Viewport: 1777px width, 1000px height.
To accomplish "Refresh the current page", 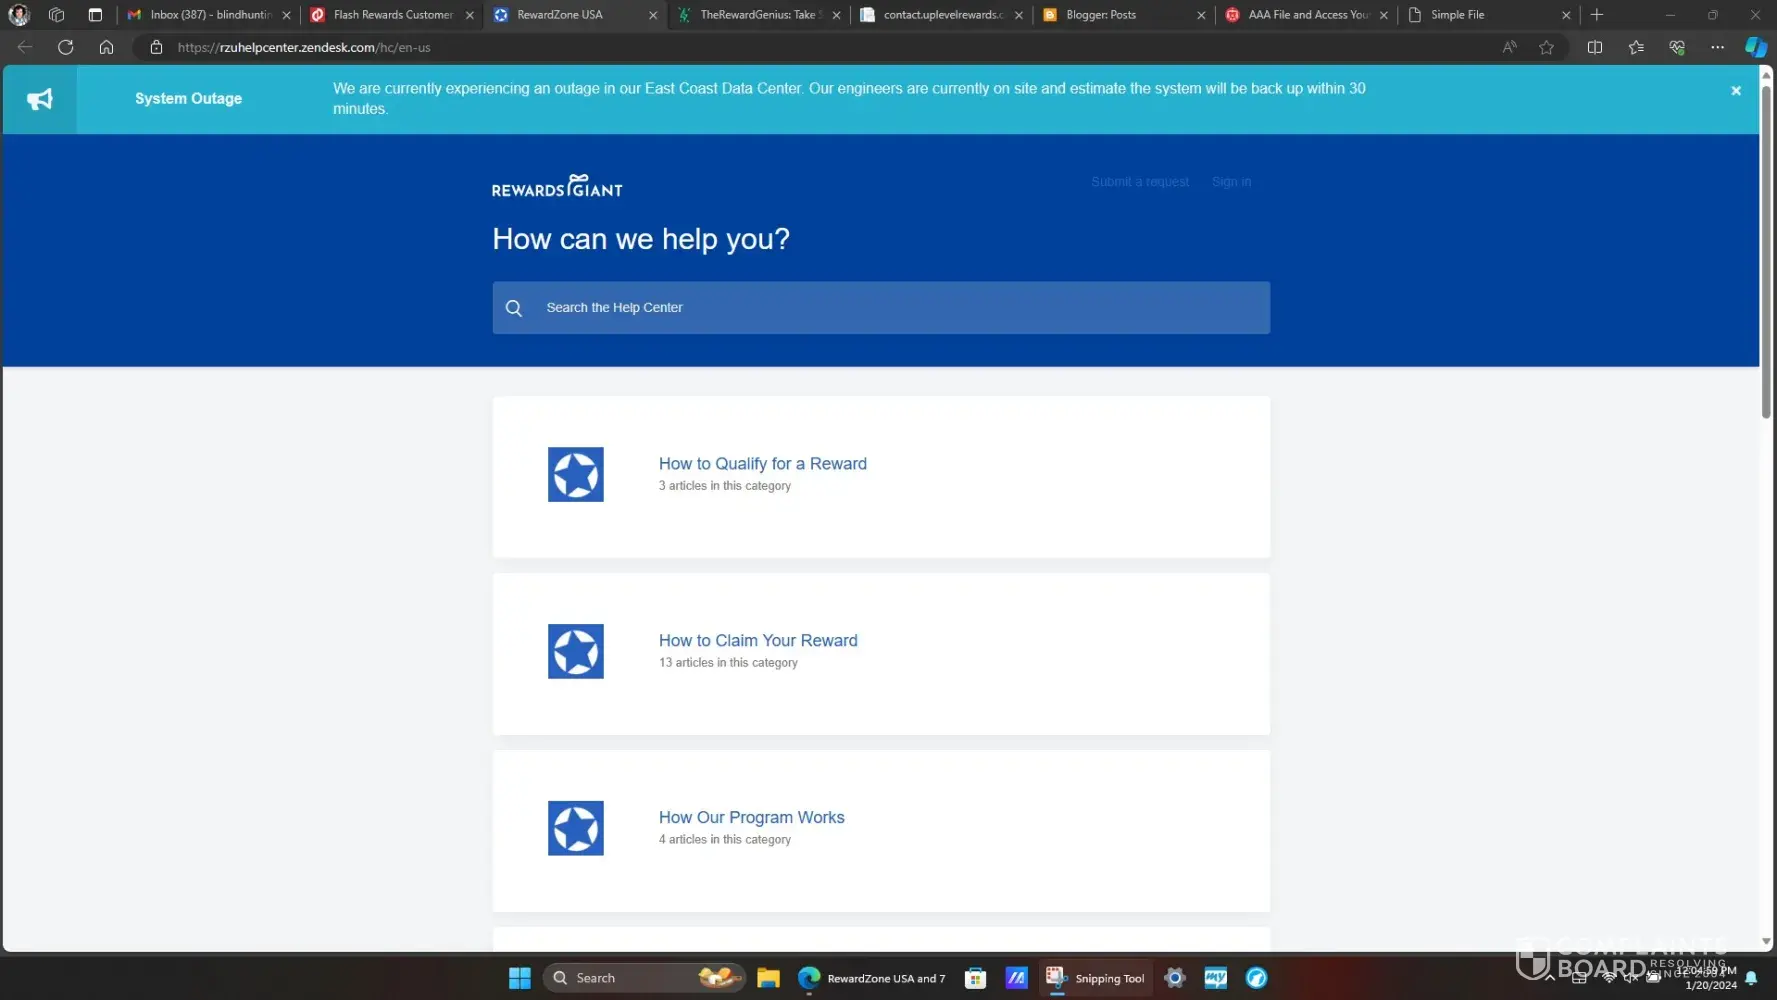I will (66, 47).
